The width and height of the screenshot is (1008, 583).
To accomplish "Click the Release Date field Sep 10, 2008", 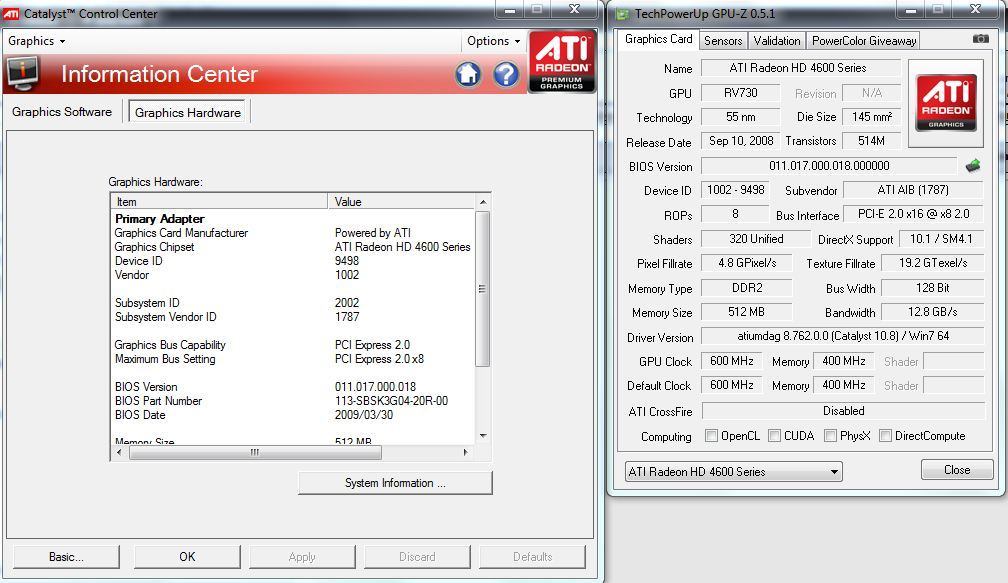I will coord(741,141).
